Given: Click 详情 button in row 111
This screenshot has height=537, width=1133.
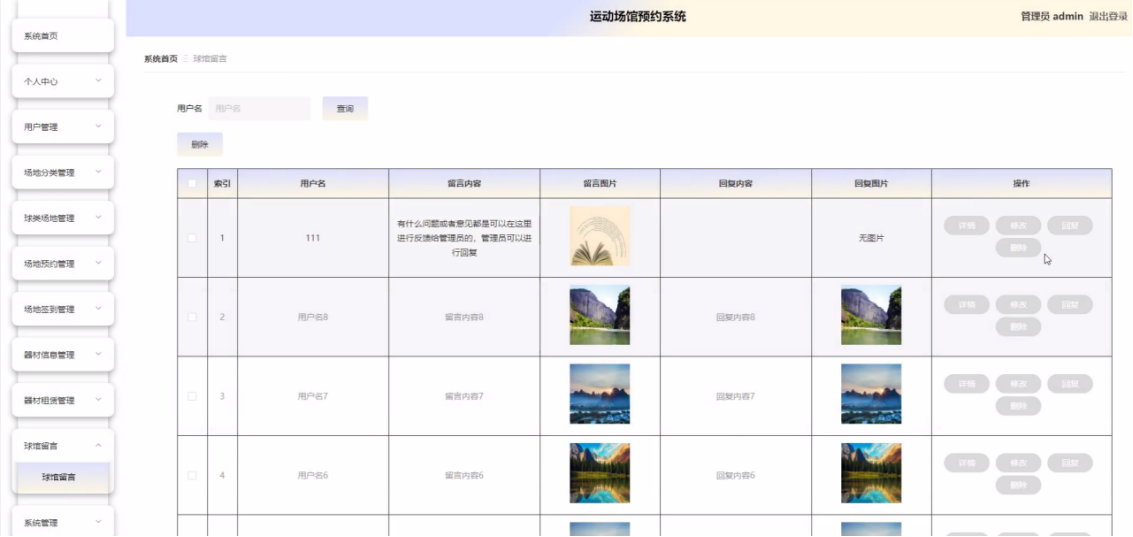Looking at the screenshot, I should tap(967, 225).
